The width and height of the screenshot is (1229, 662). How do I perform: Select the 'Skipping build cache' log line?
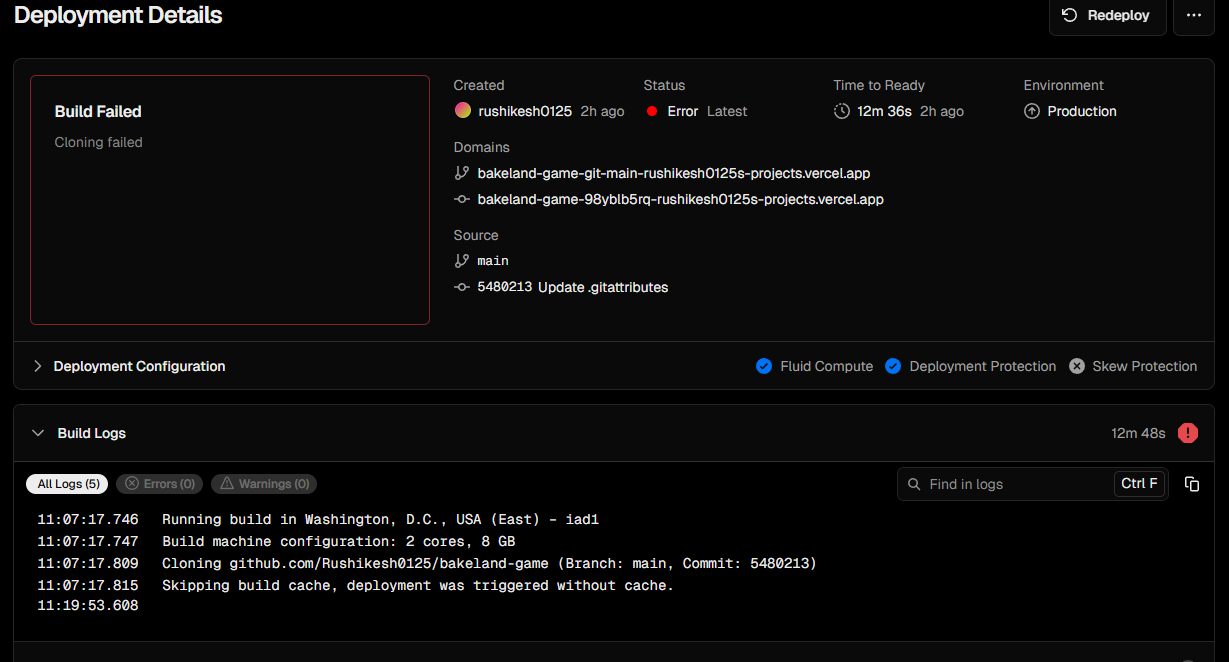[x=418, y=586]
